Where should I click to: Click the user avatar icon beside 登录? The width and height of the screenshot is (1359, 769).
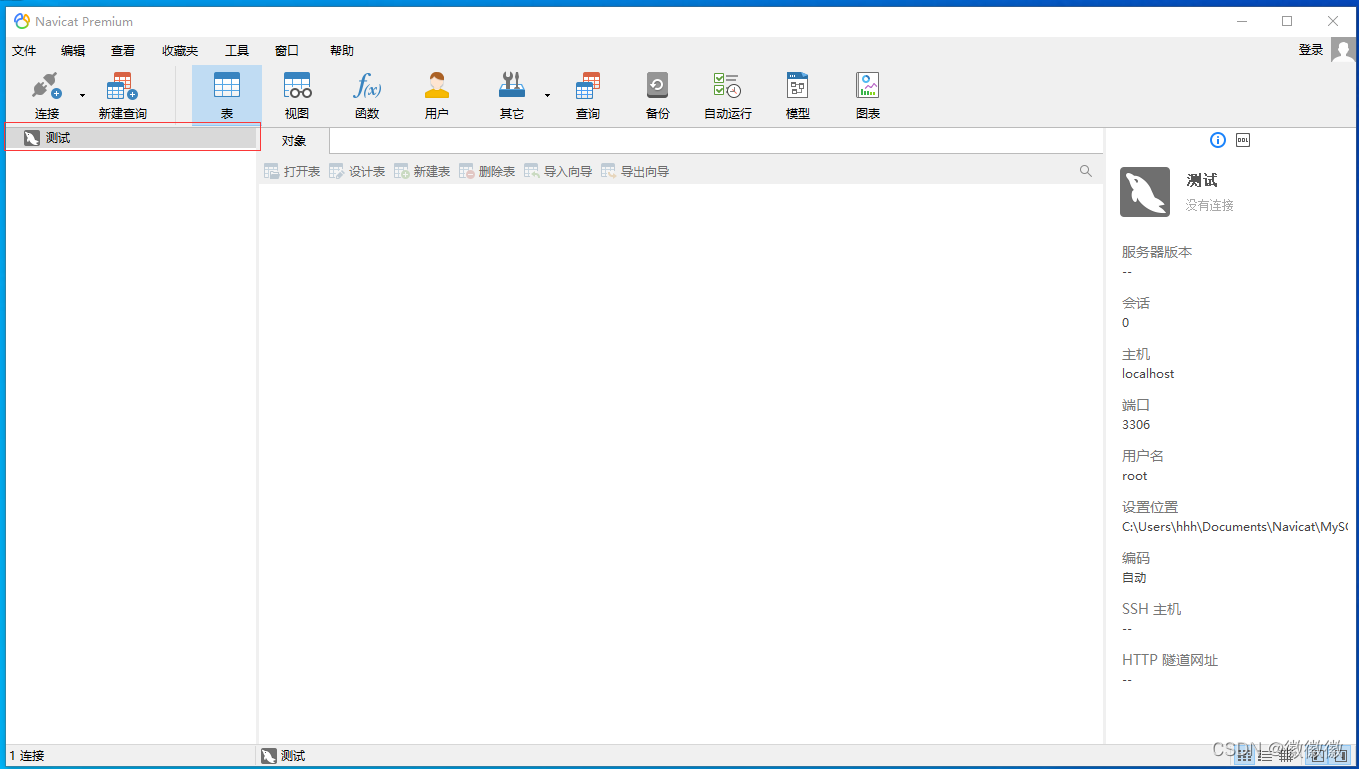1343,50
